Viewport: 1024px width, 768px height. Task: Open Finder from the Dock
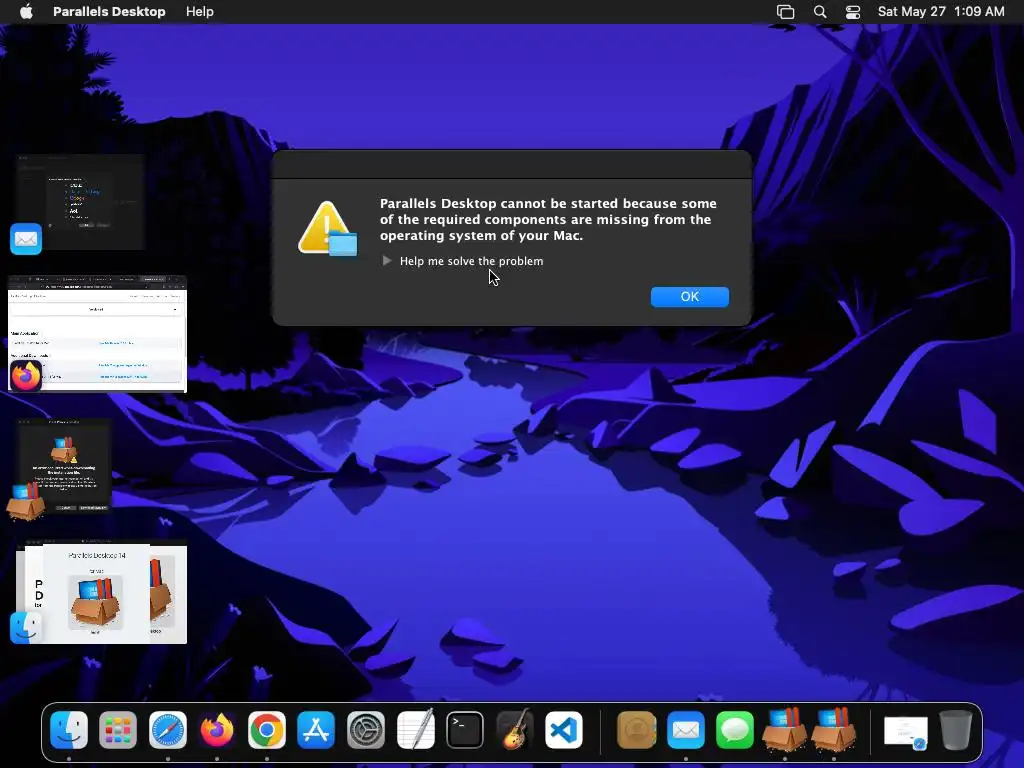[x=69, y=729]
